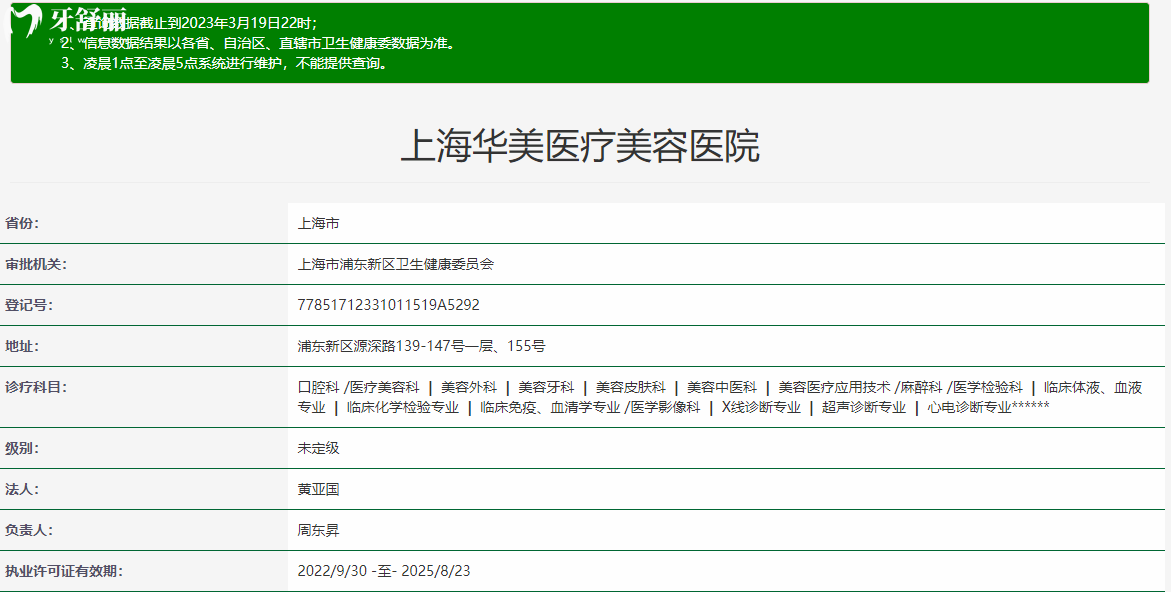
Task: Select the 级别 row label
Action: (x=22, y=449)
